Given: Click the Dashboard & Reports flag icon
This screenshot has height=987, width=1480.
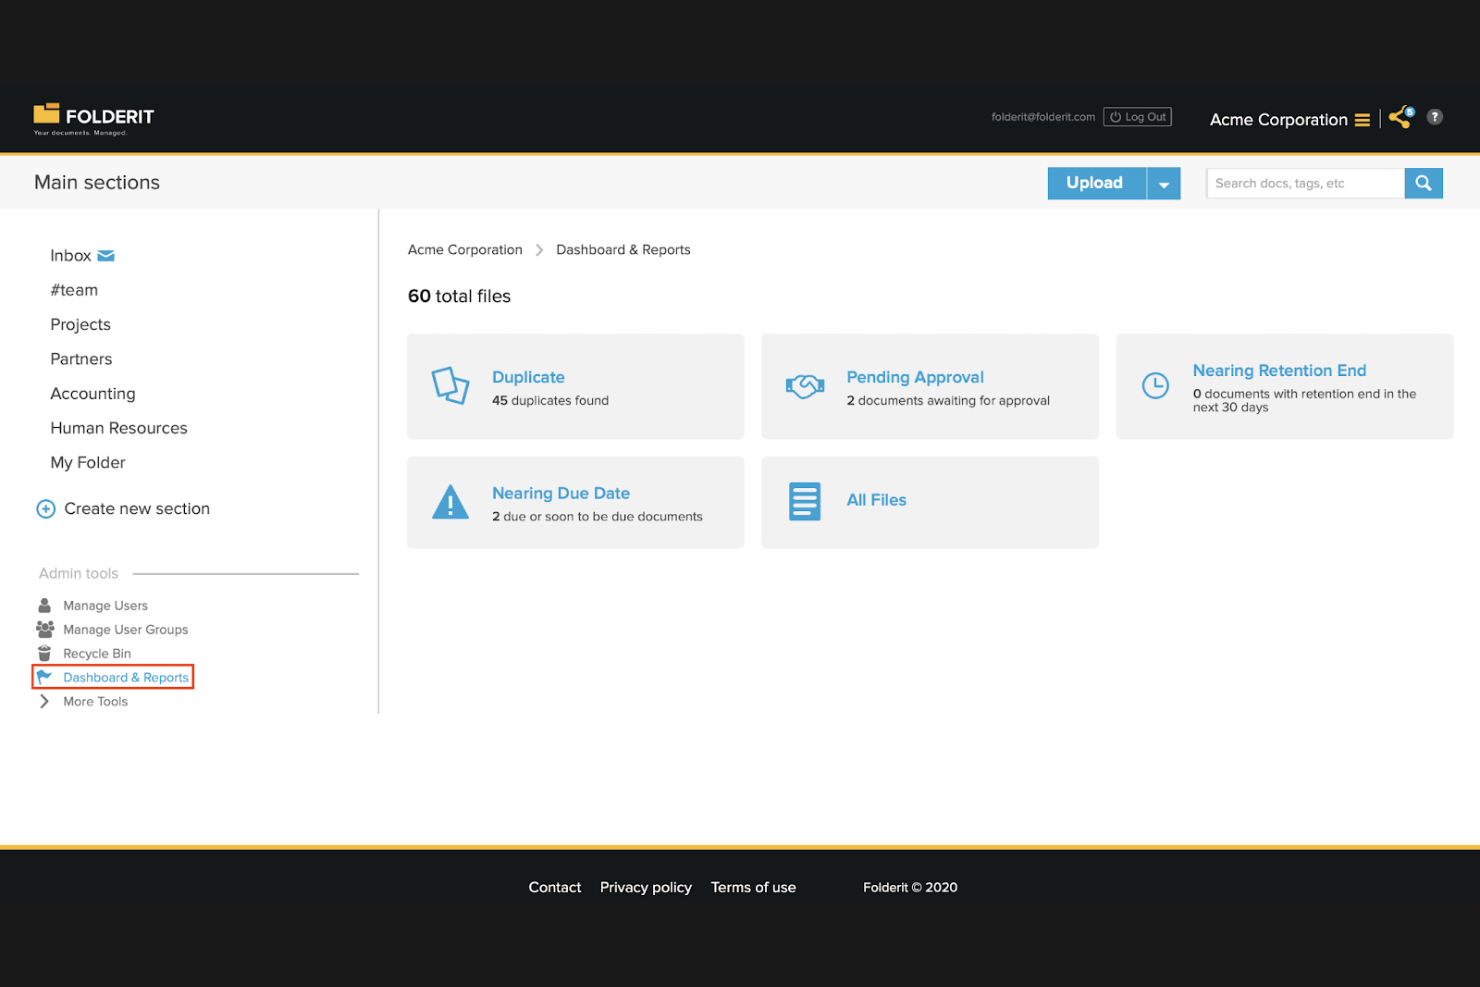Looking at the screenshot, I should point(46,677).
